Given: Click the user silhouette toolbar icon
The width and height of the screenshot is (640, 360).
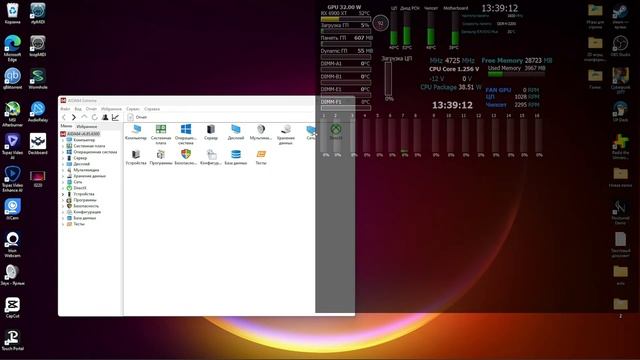Looking at the screenshot, I should (105, 118).
